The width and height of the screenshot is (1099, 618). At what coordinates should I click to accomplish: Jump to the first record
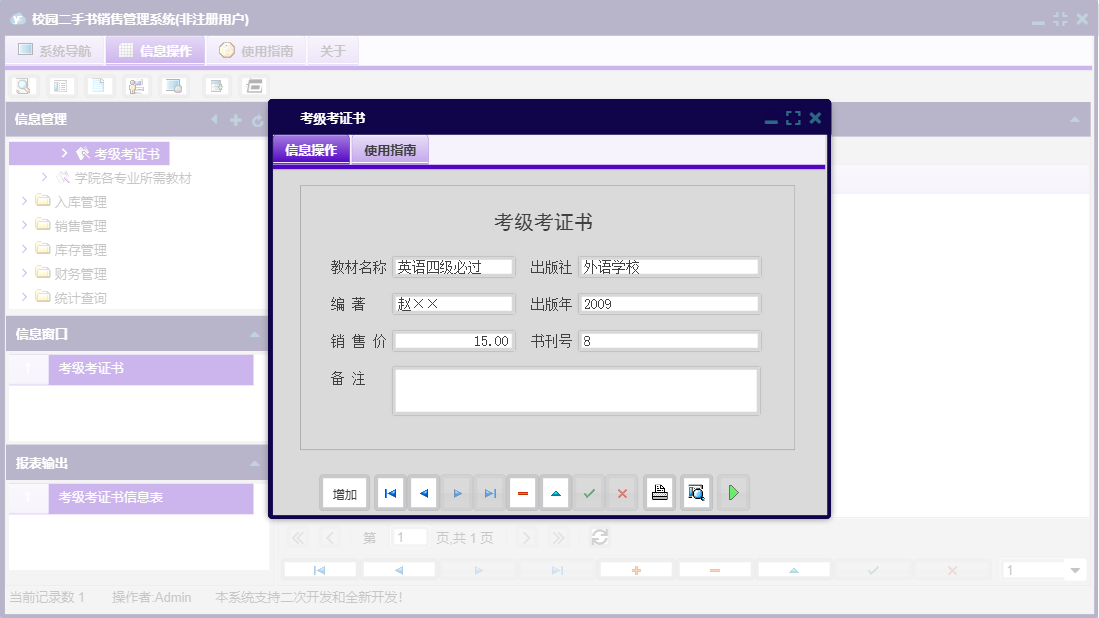(x=390, y=492)
